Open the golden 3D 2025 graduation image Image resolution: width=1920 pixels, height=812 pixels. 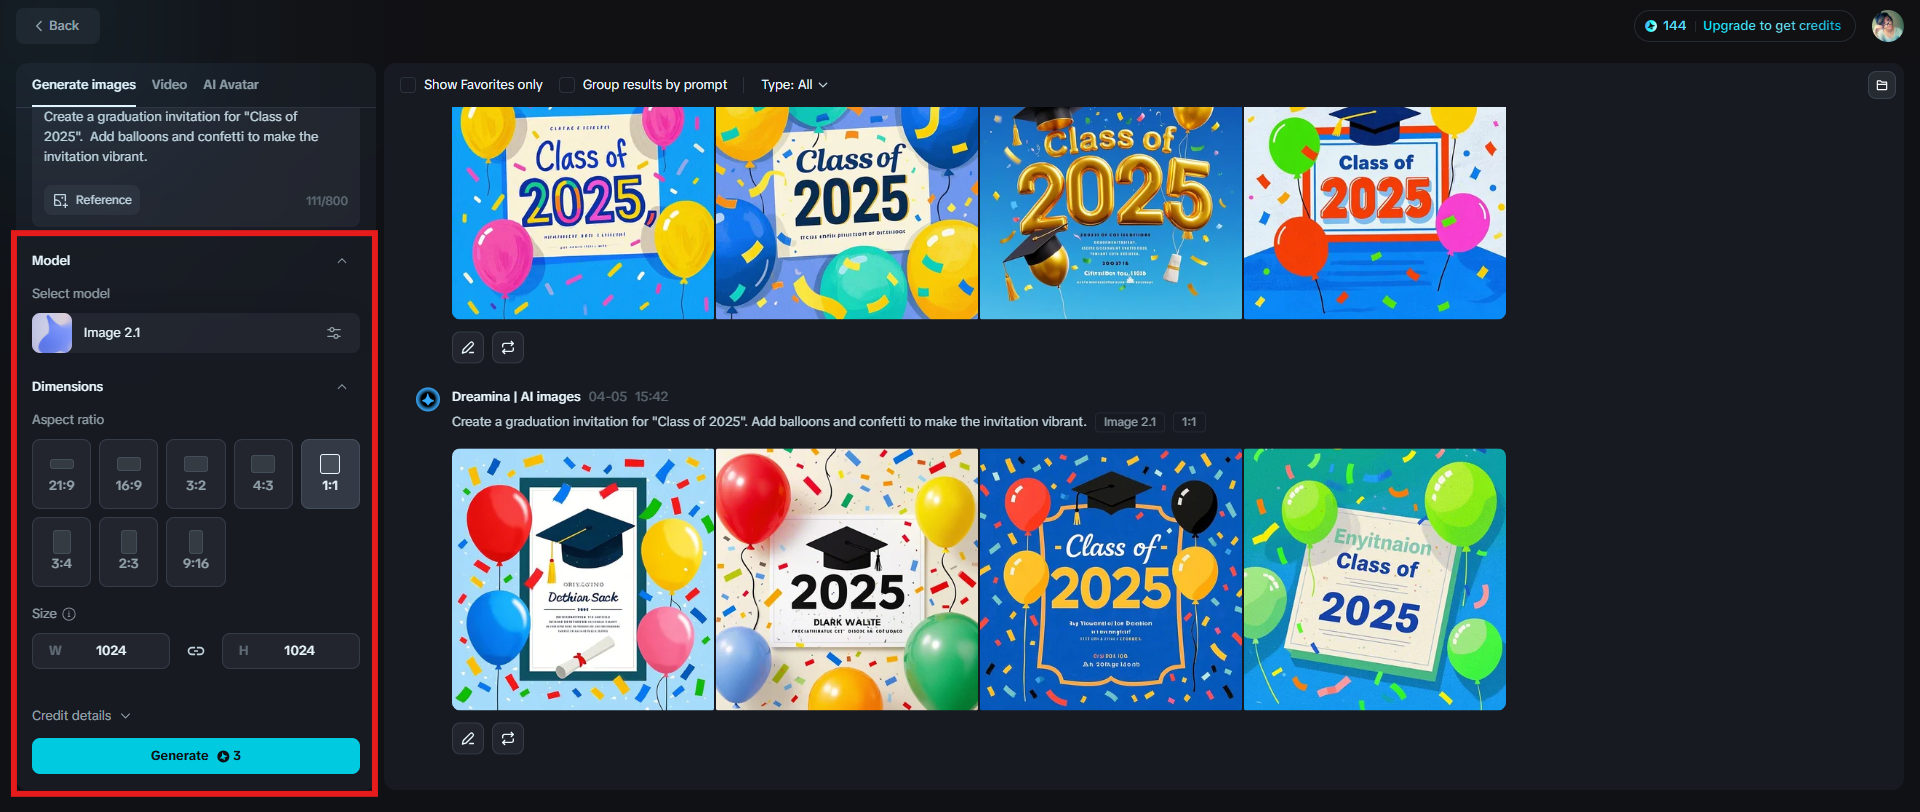point(1111,214)
